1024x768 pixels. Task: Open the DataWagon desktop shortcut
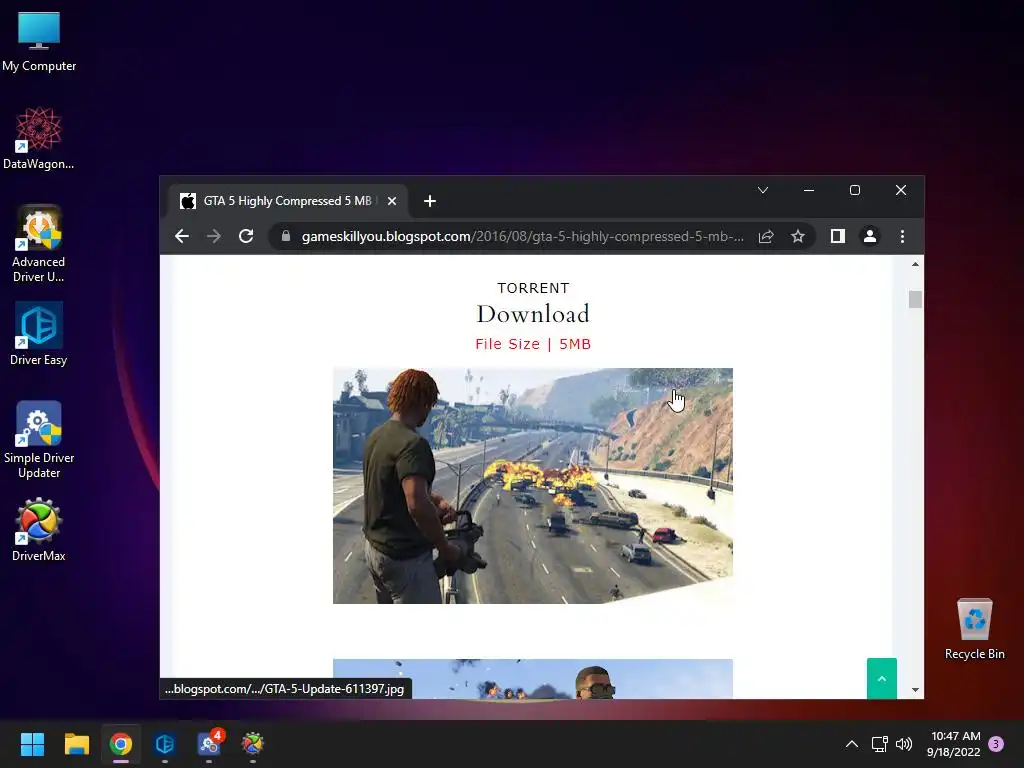pos(39,139)
